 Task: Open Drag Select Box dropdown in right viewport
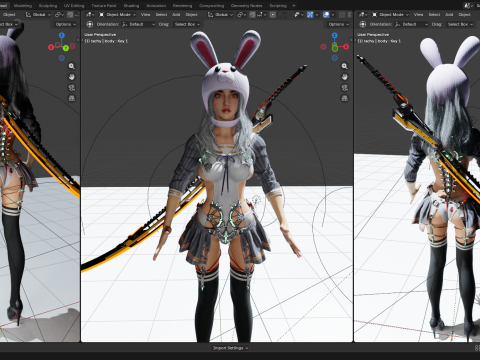[460, 24]
